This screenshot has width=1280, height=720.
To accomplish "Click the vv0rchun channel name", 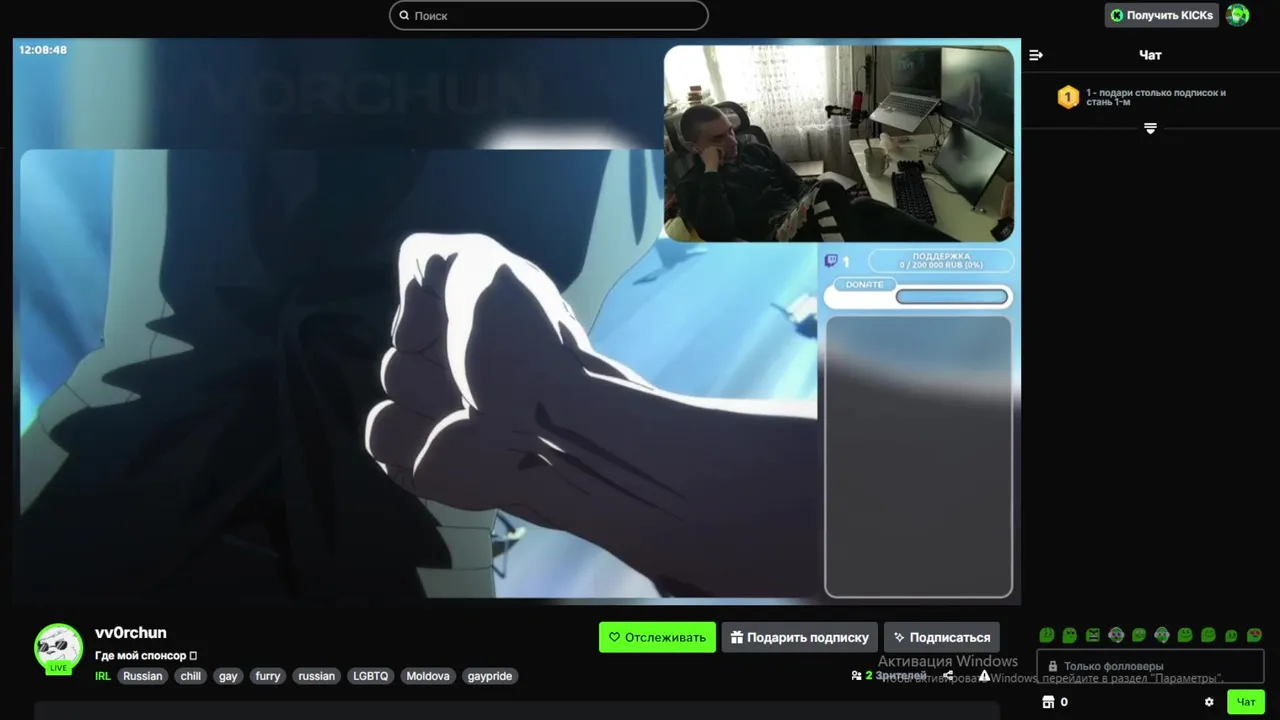I will (x=131, y=633).
